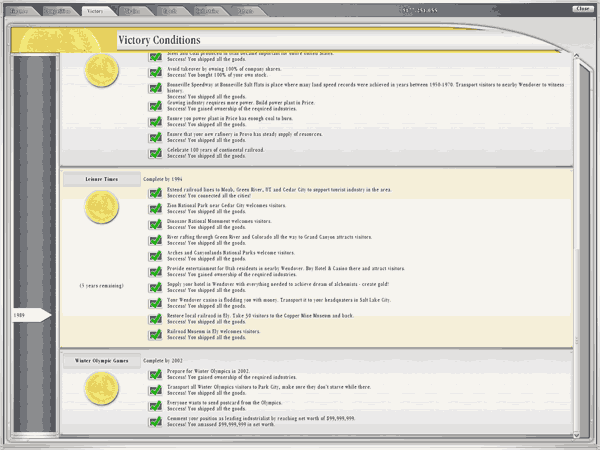Click the Winter Olympic Games gold medal coin
The image size is (600, 450).
[102, 388]
